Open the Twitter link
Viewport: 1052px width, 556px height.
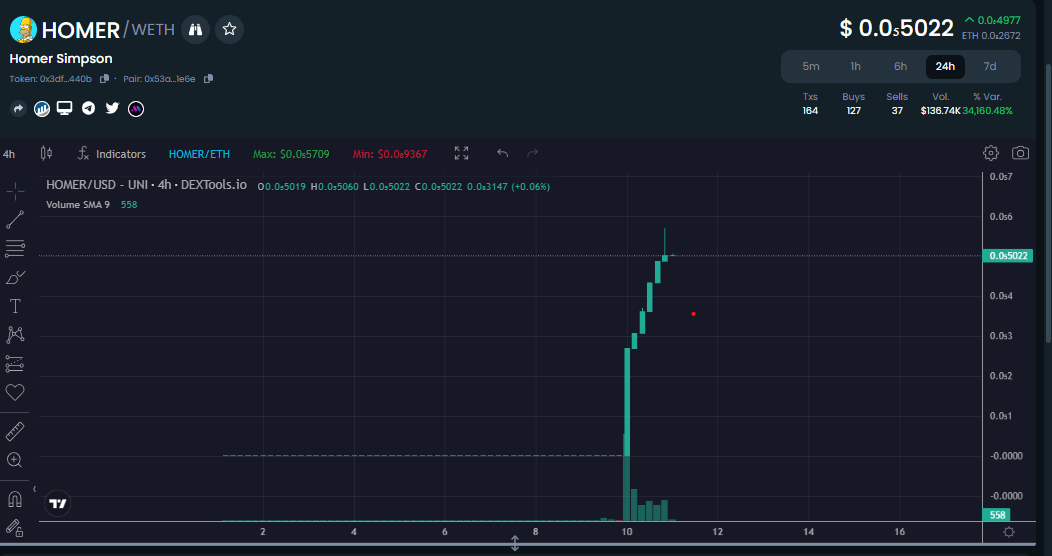(112, 108)
